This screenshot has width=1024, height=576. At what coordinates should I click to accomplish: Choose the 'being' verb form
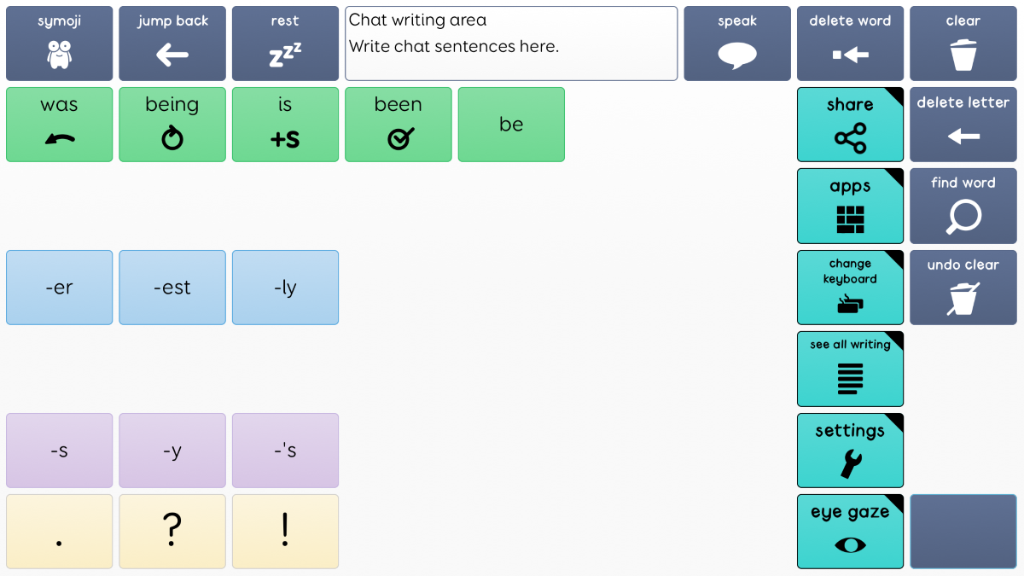tap(172, 125)
